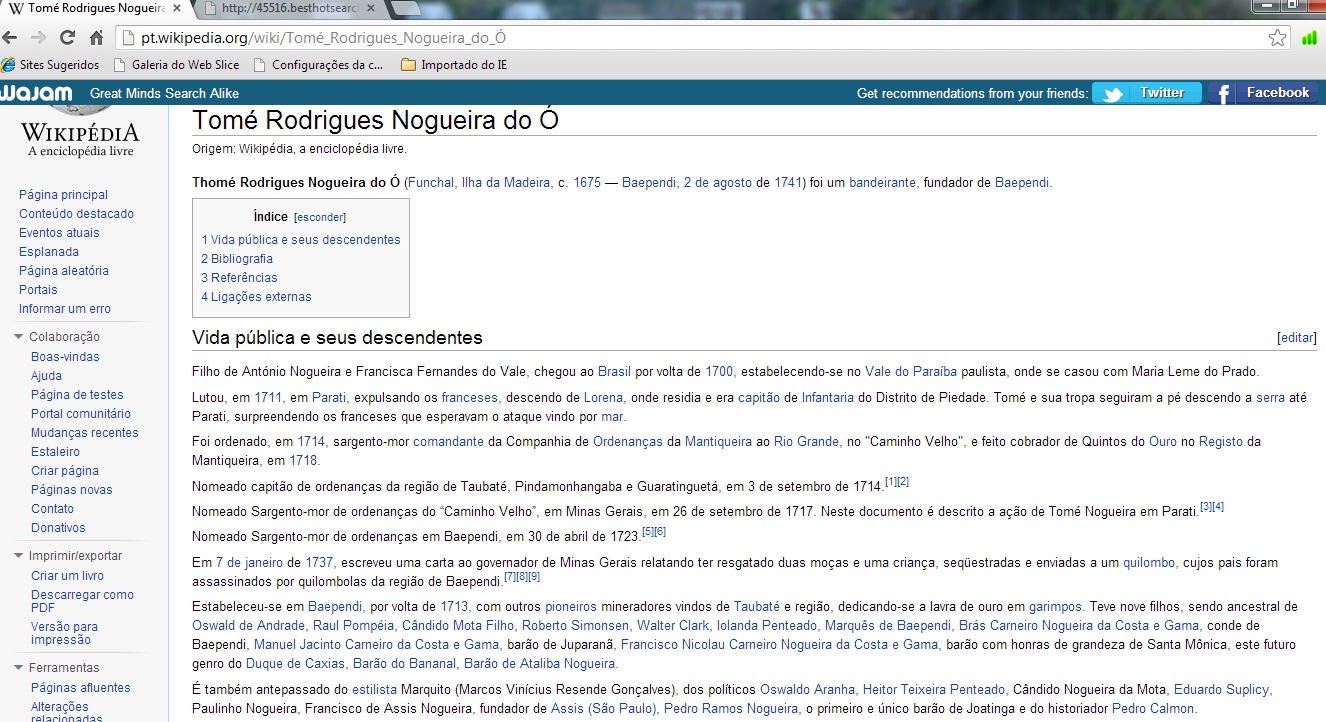Screen dimensions: 1326x722
Task: Click the green signal bars extension icon
Action: pyautogui.click(x=1309, y=38)
